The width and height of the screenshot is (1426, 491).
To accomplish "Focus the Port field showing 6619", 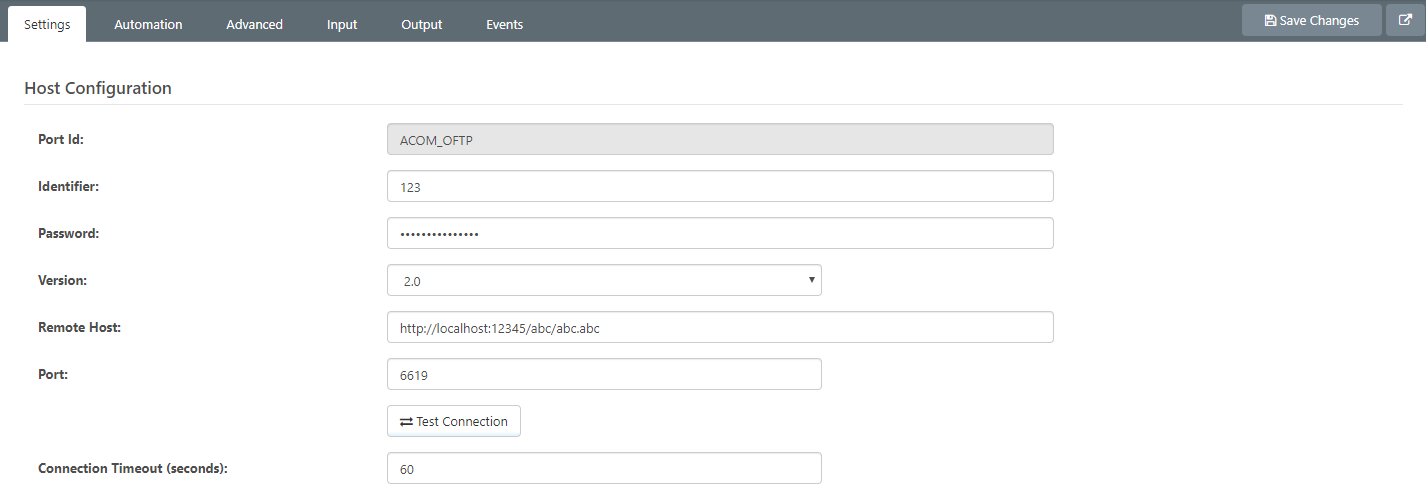I will point(603,374).
